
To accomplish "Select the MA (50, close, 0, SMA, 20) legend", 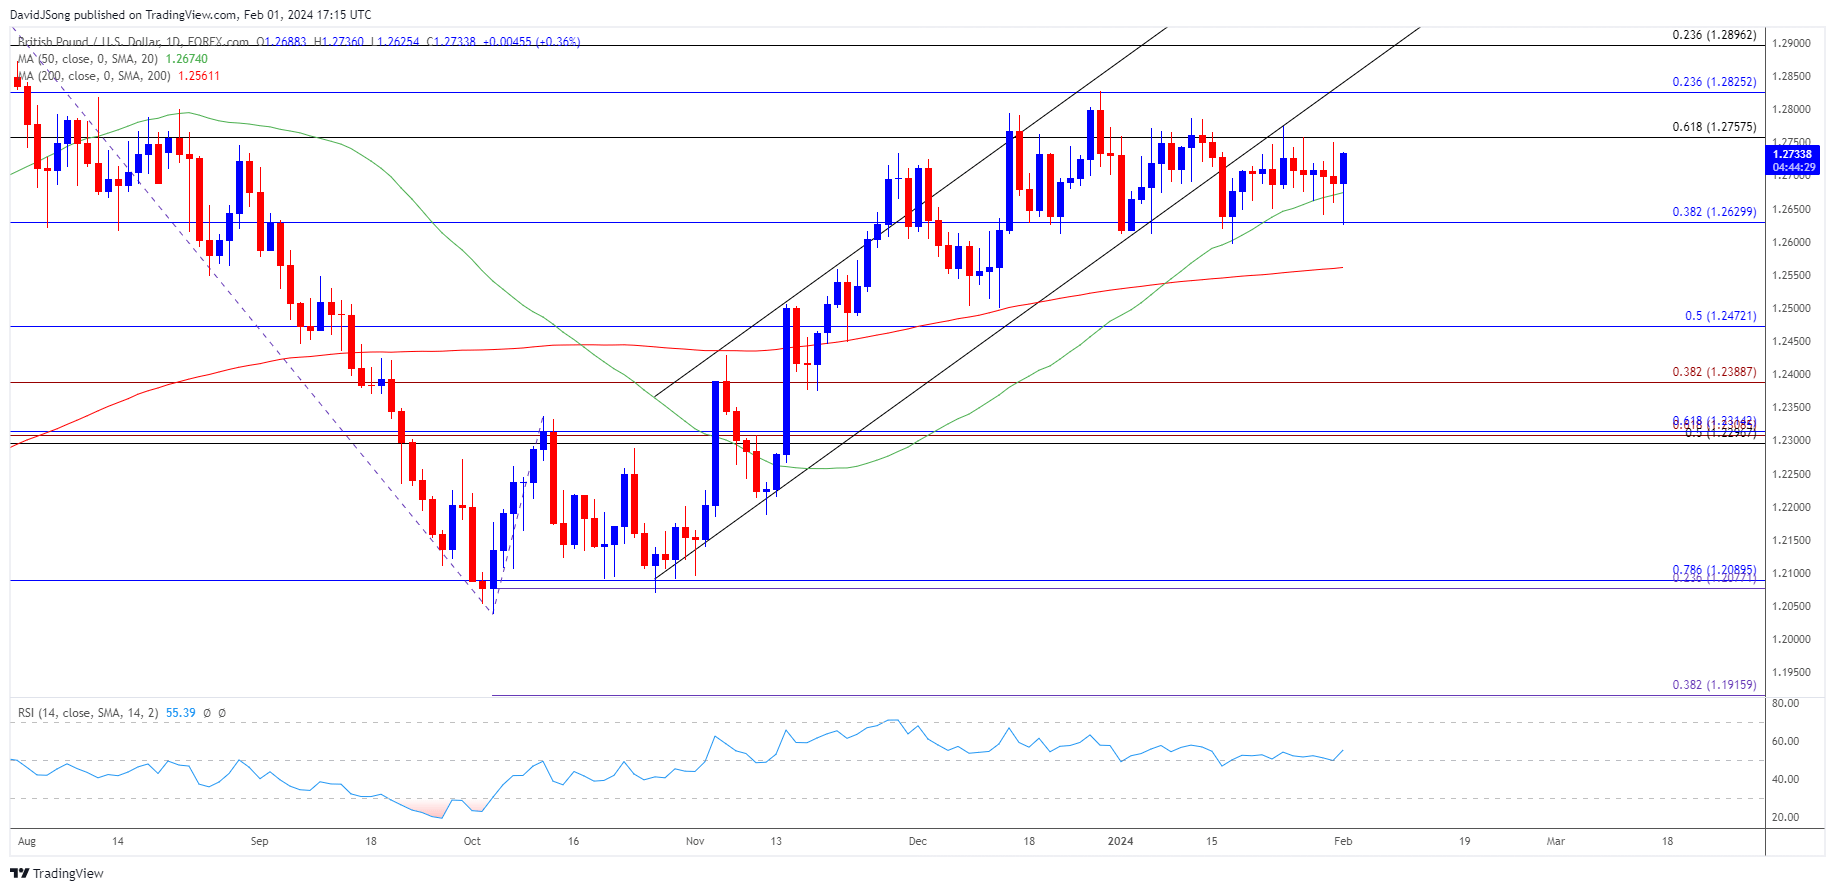I will pyautogui.click(x=87, y=59).
